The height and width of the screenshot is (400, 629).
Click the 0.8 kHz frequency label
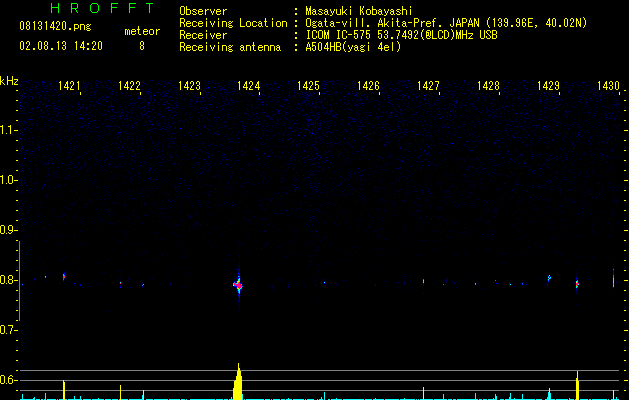pos(10,280)
